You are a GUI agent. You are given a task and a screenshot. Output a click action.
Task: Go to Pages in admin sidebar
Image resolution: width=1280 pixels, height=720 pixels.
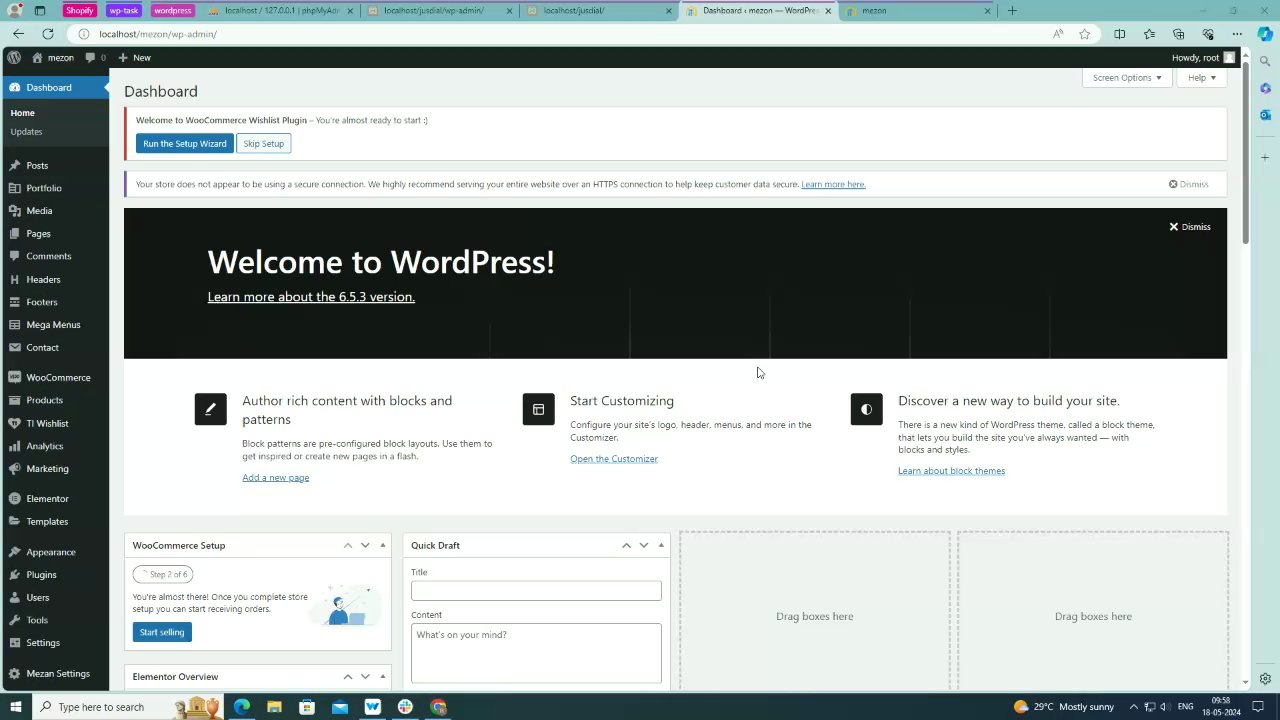click(x=38, y=233)
